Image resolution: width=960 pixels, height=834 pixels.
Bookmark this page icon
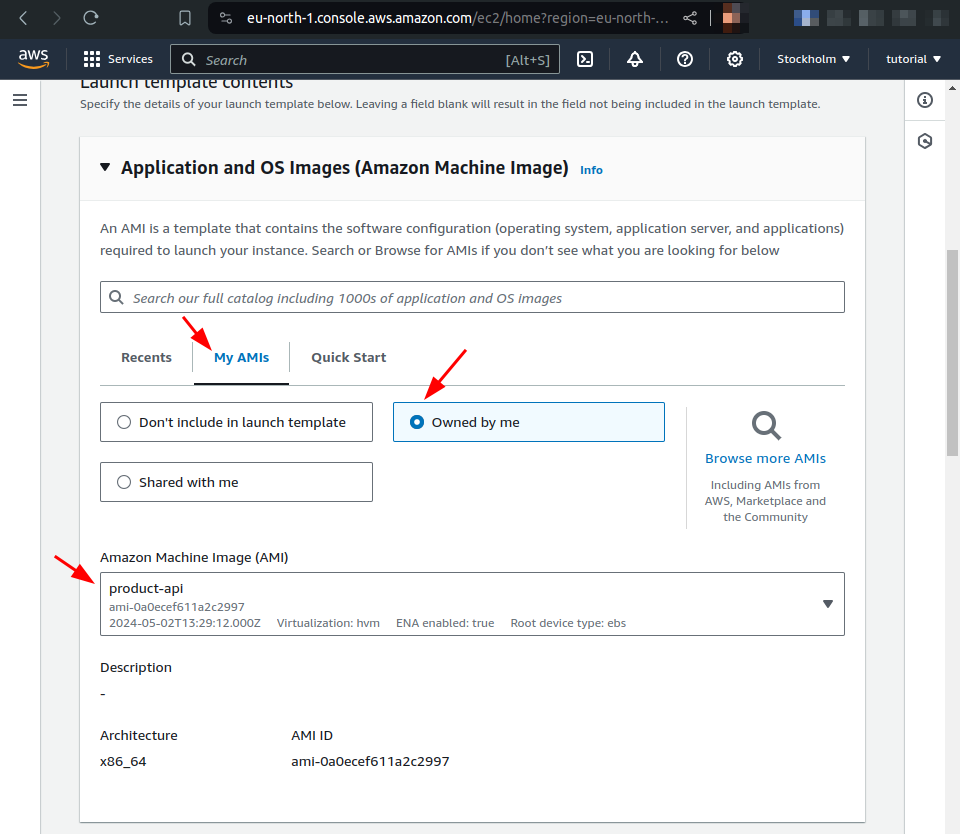(184, 18)
